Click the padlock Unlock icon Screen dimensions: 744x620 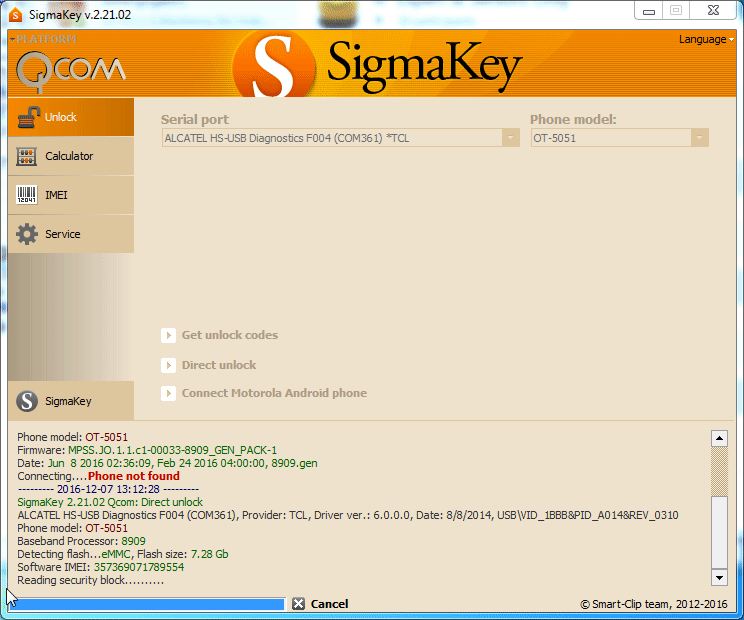click(x=28, y=117)
